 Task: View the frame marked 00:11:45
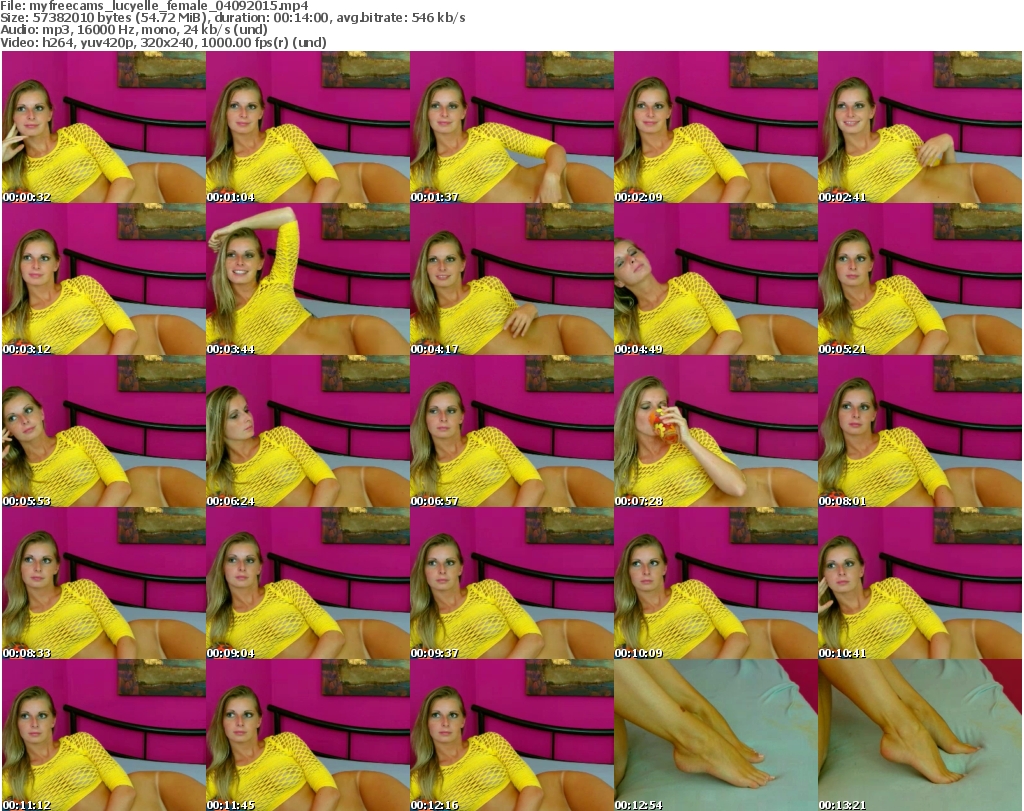click(308, 735)
